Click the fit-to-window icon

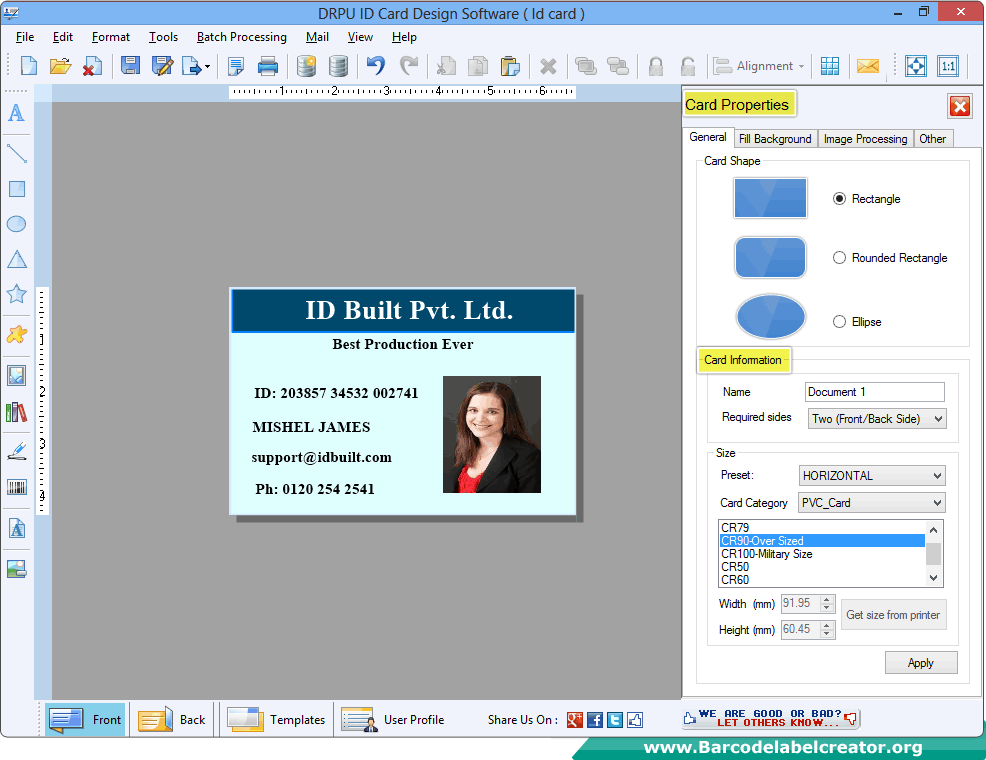pos(916,66)
